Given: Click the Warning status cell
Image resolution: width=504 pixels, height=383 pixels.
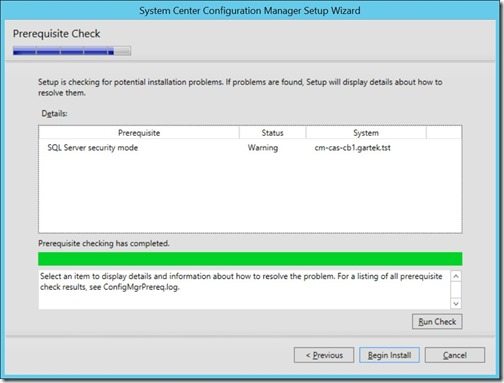Looking at the screenshot, I should [263, 148].
